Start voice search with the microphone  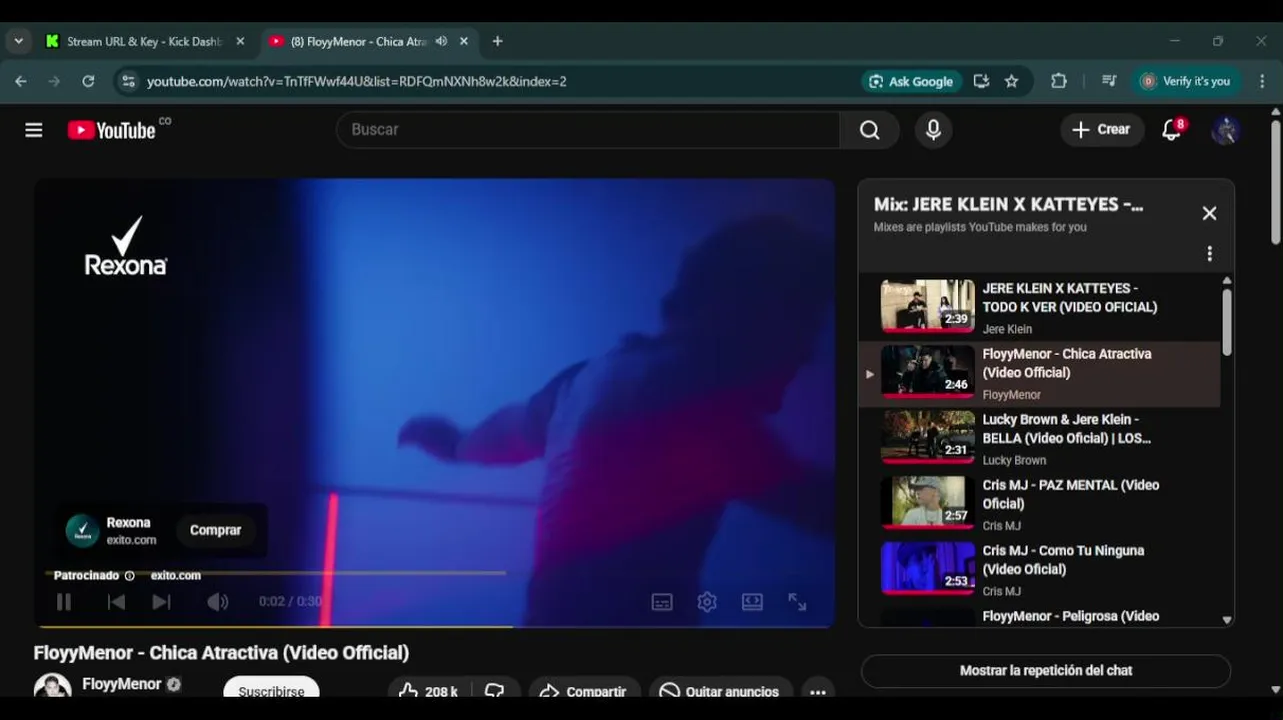[x=933, y=130]
